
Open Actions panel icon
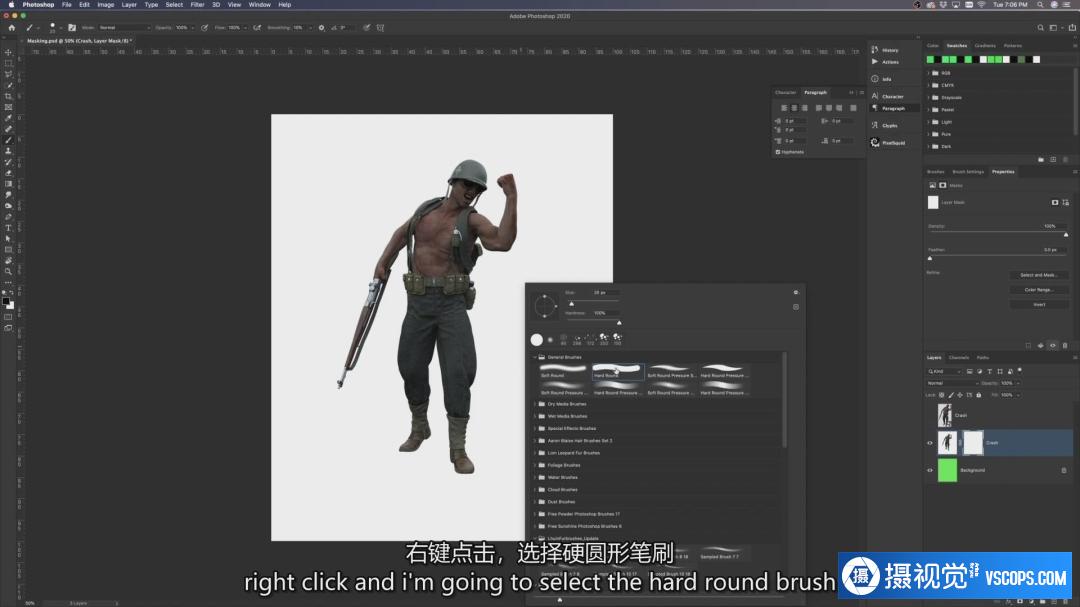pos(875,62)
